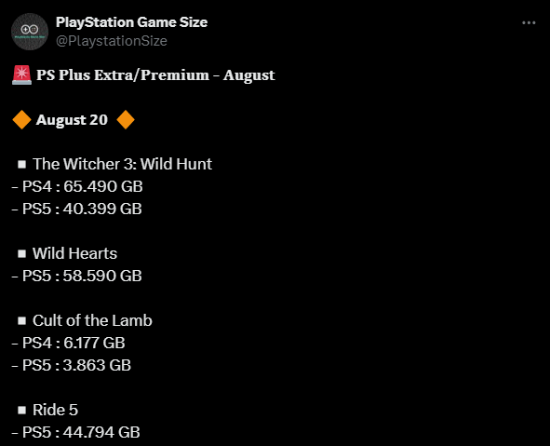Click the white square bullet beside Ride 5

click(x=22, y=410)
